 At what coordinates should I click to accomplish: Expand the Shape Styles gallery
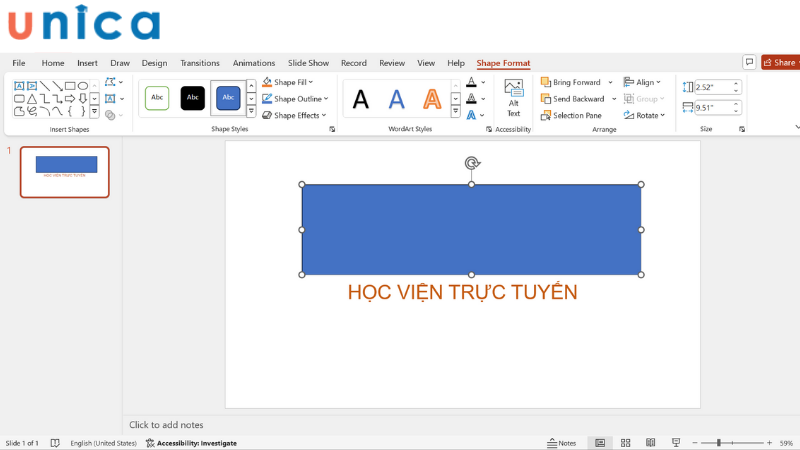click(x=251, y=111)
